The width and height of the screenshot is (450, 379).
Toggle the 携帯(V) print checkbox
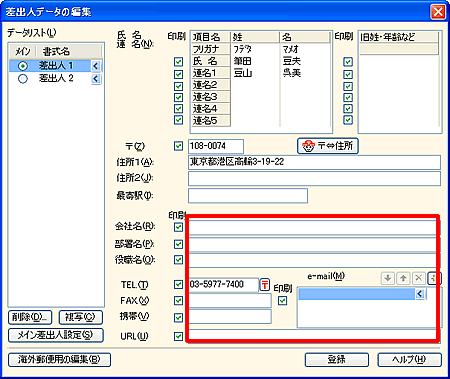coord(179,318)
